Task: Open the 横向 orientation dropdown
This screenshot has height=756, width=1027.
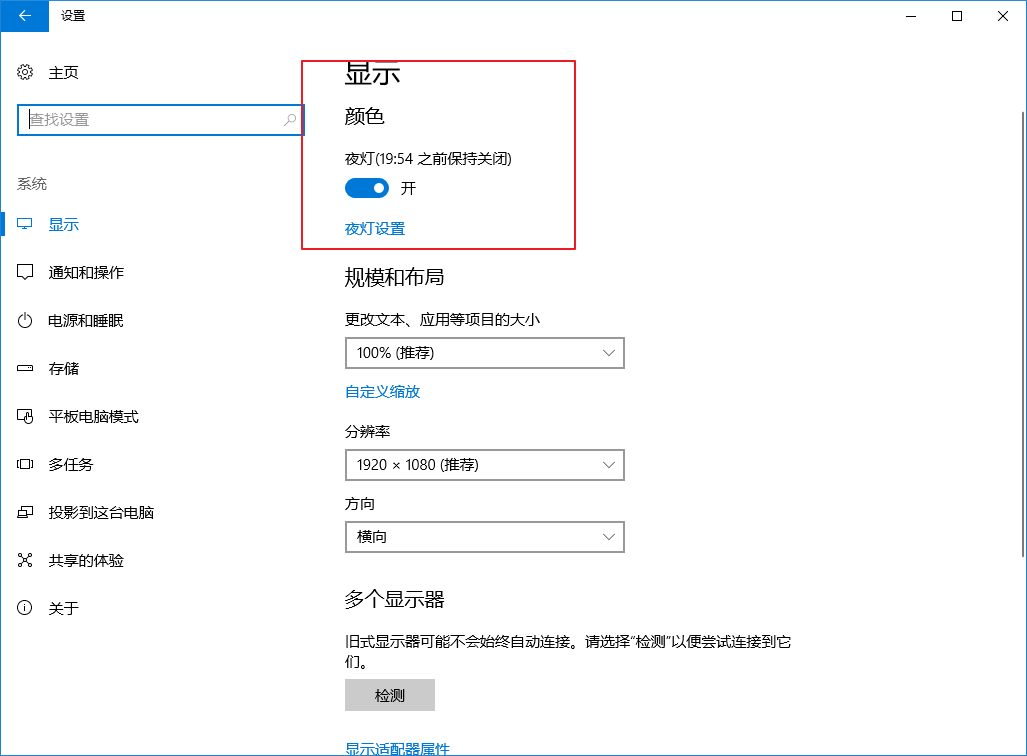Action: [485, 537]
